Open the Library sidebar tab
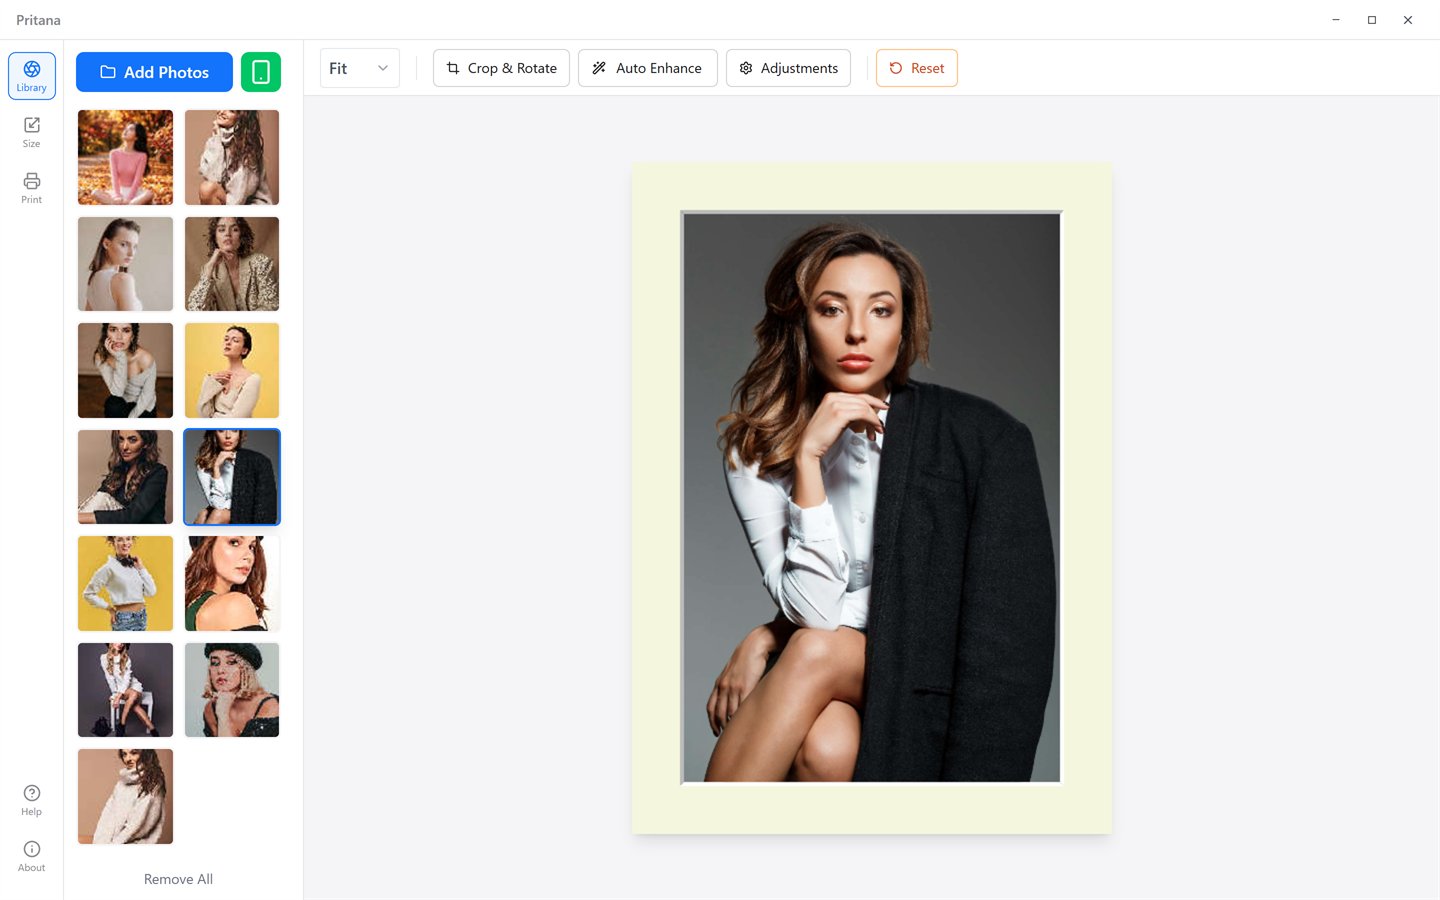This screenshot has height=900, width=1440. coord(32,76)
